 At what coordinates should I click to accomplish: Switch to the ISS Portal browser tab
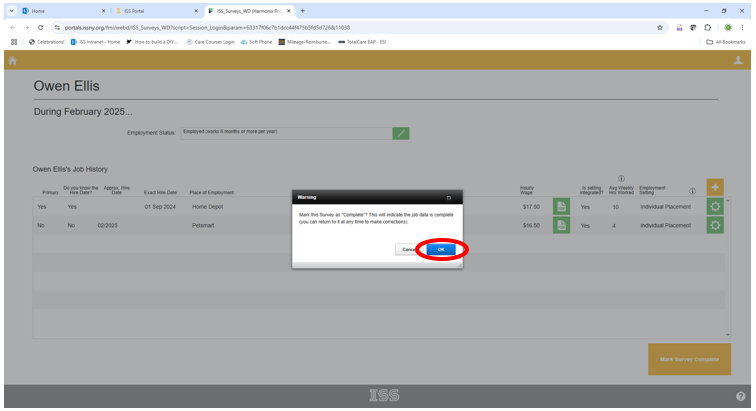(150, 10)
